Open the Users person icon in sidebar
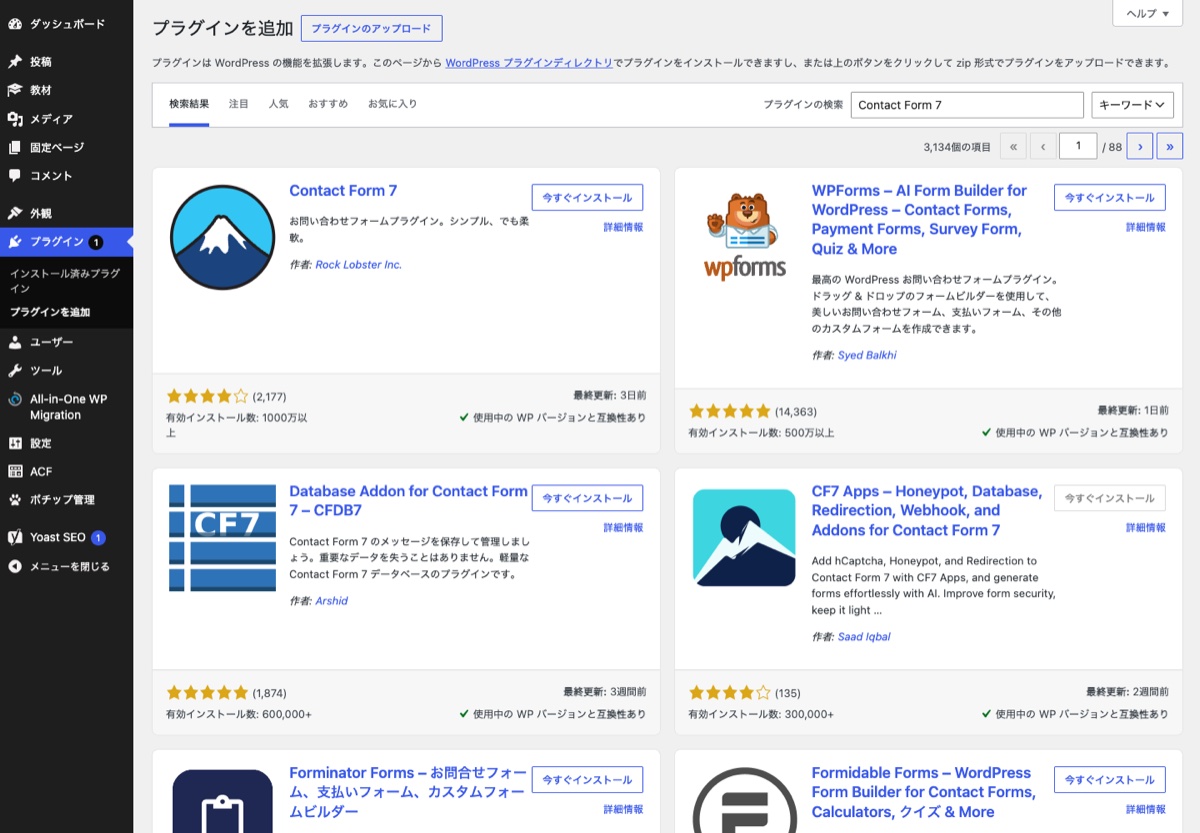The image size is (1200, 833). tap(15, 342)
